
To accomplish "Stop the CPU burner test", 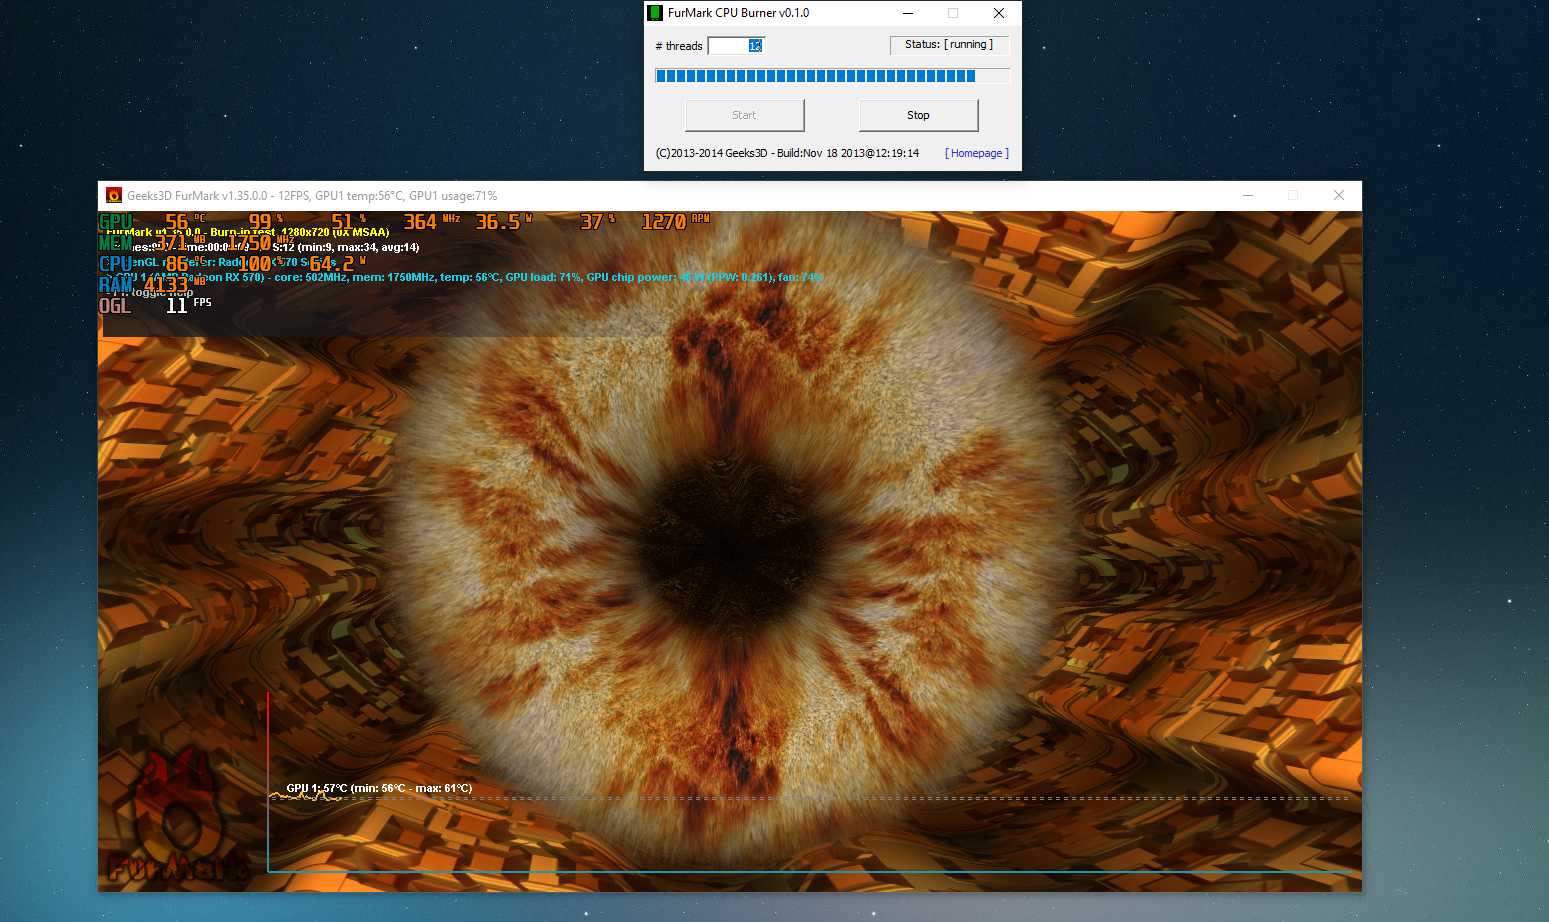I will (x=918, y=115).
